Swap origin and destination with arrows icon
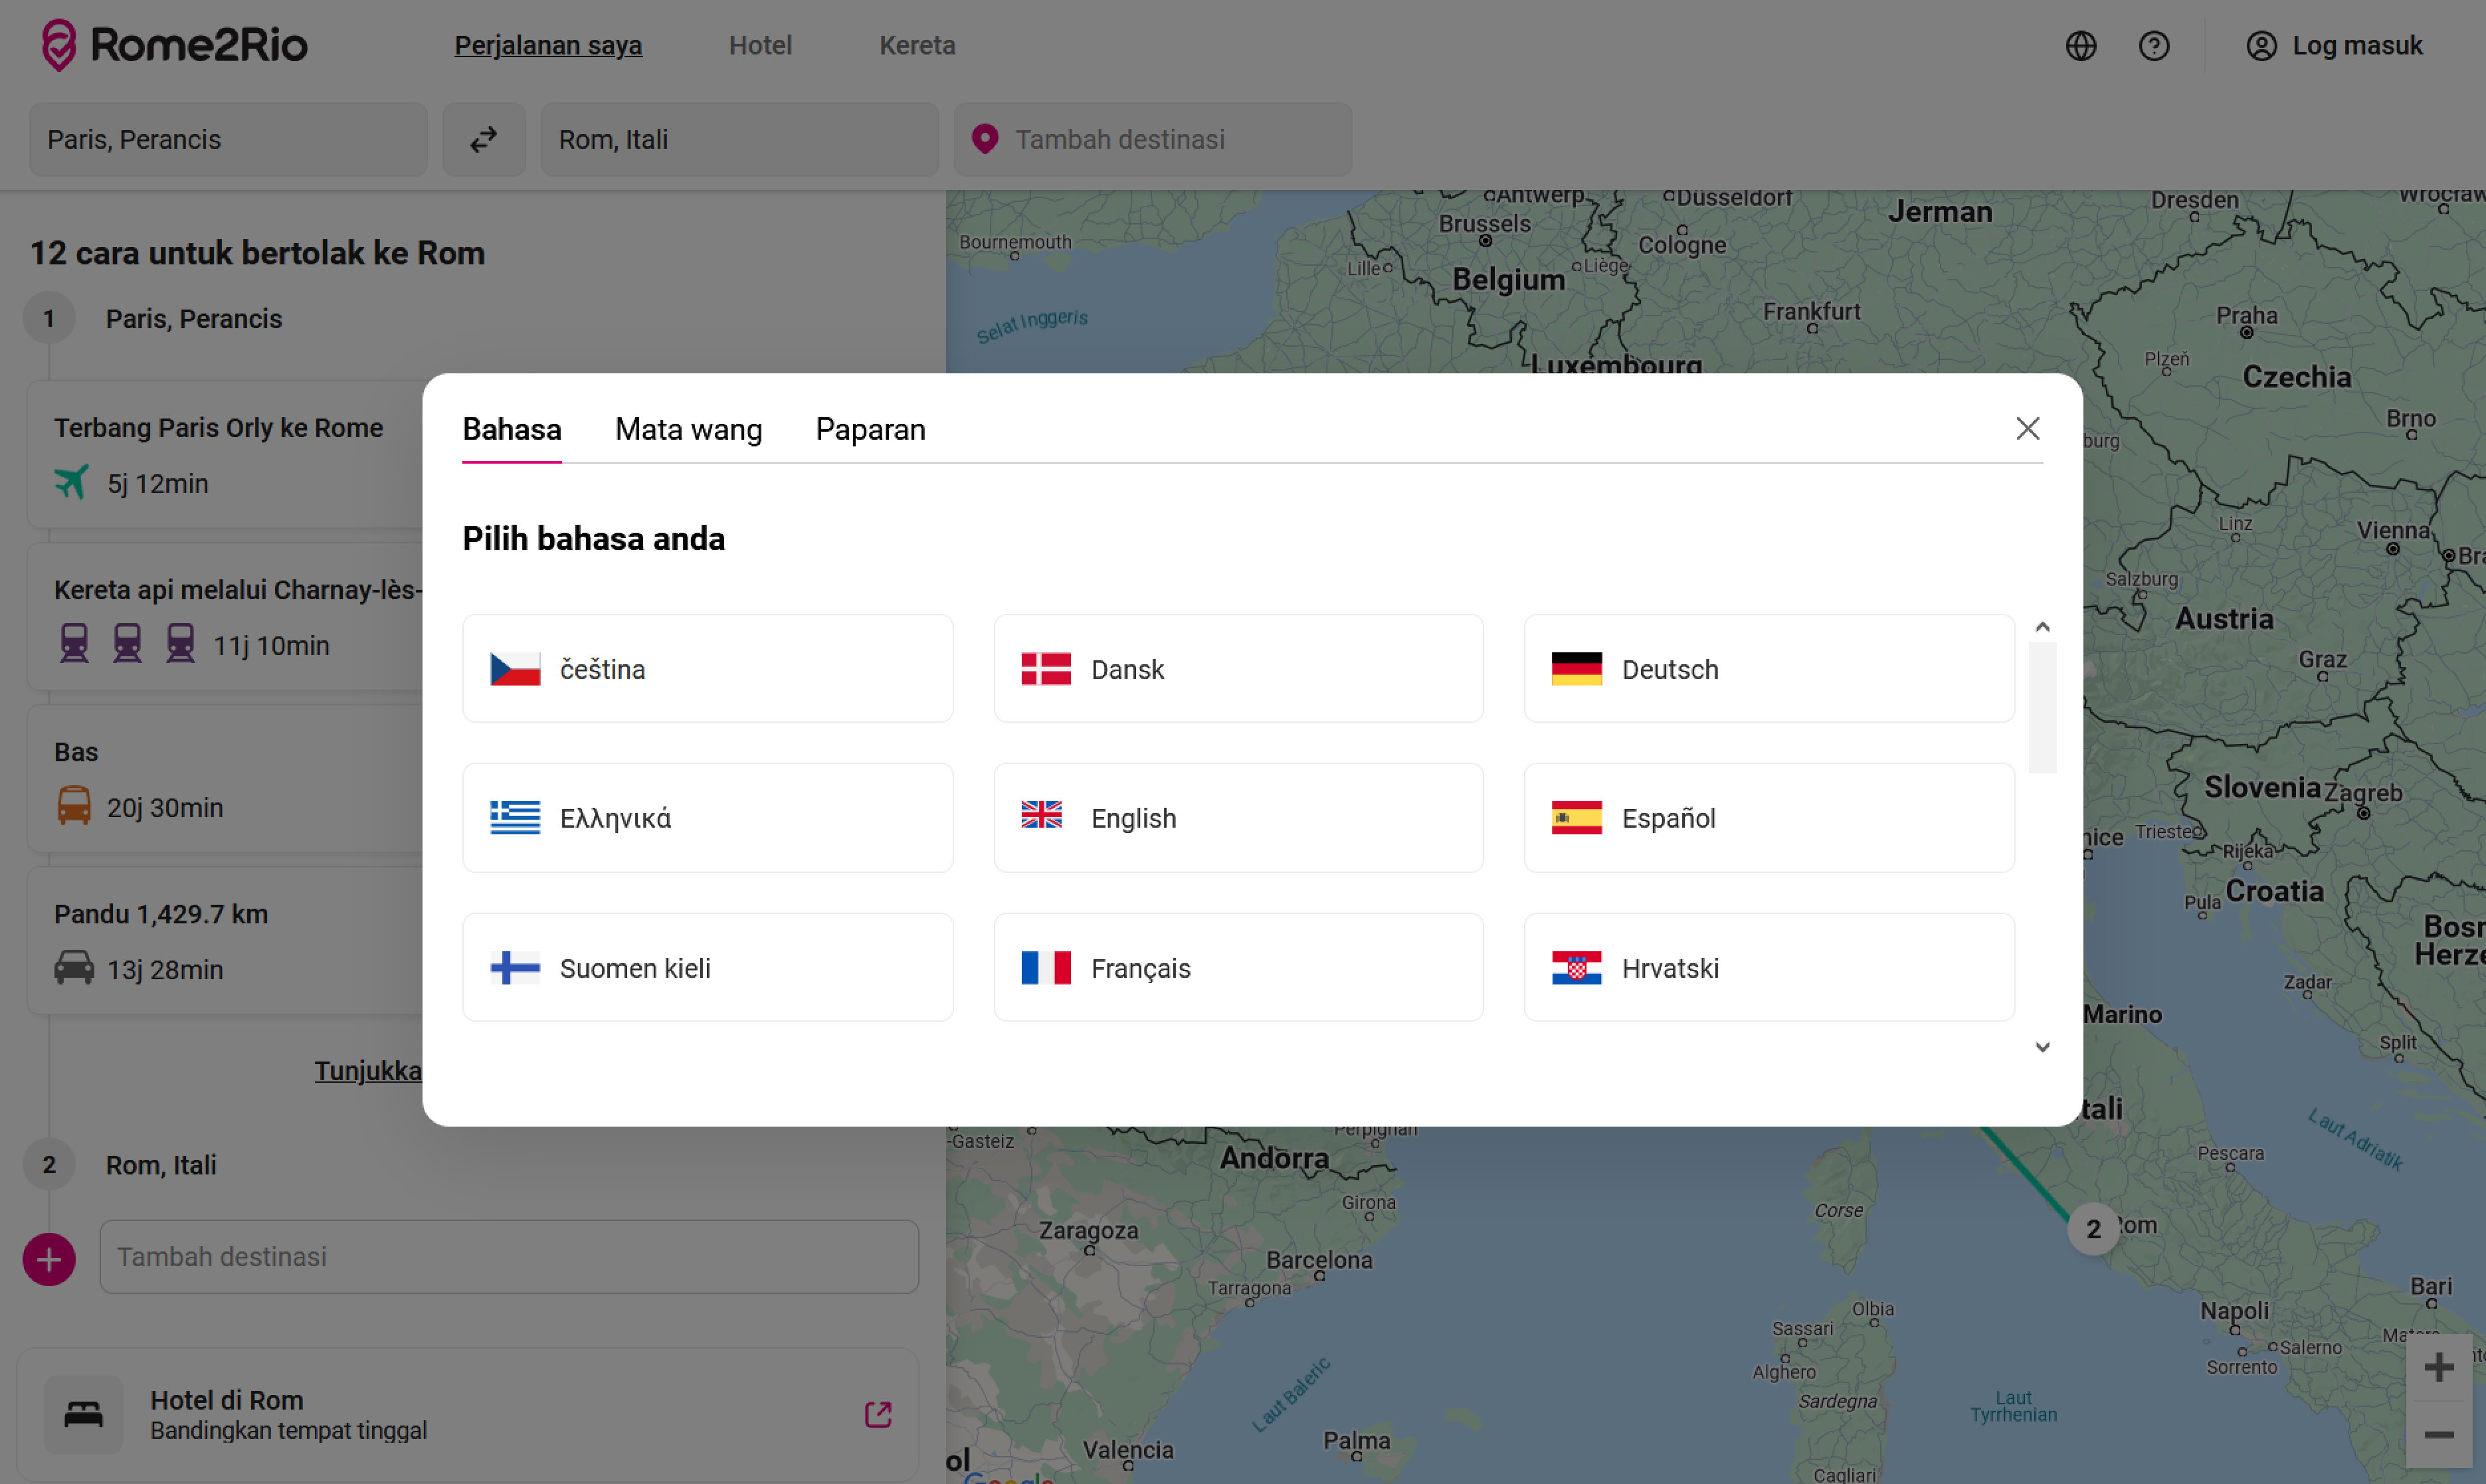 click(x=484, y=139)
